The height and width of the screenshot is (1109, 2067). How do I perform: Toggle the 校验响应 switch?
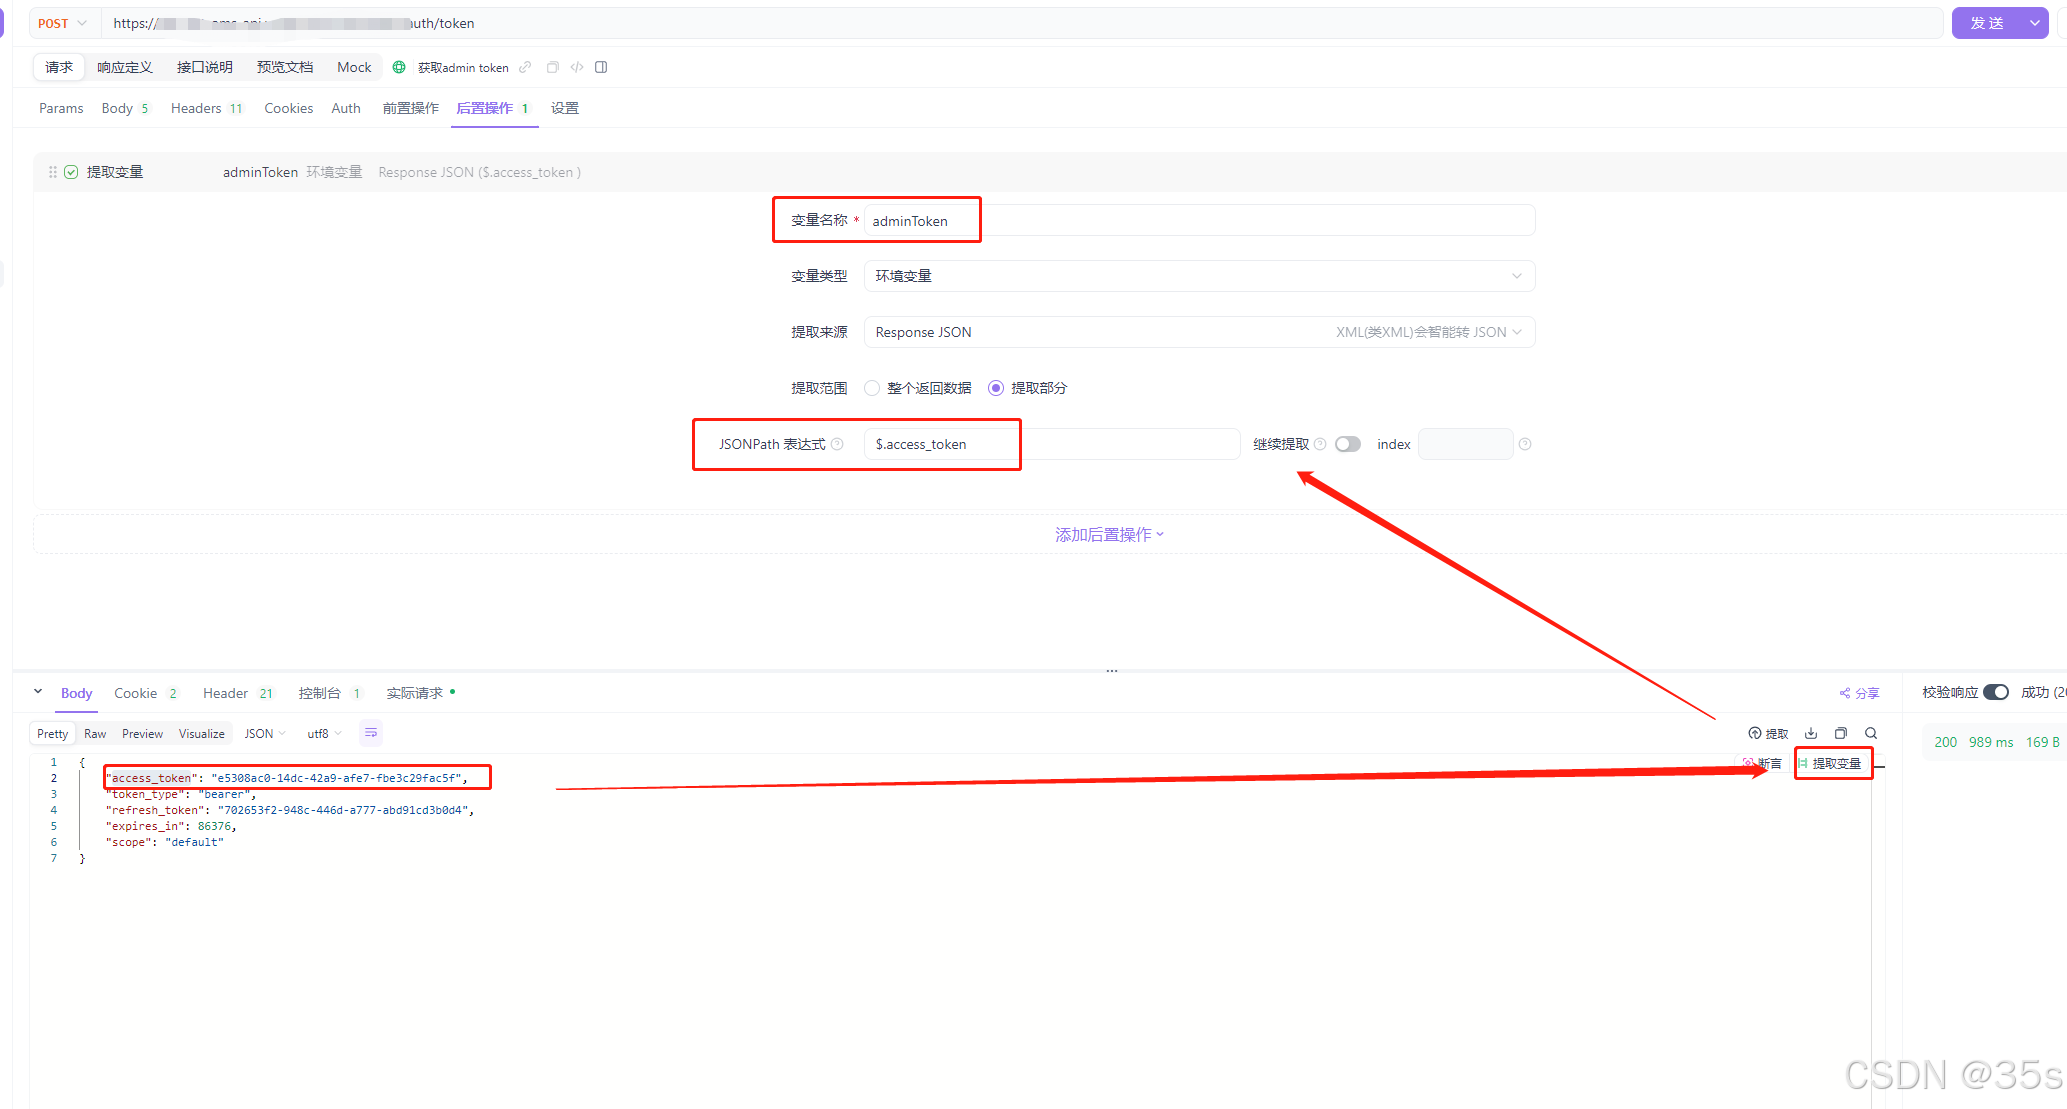pyautogui.click(x=1995, y=692)
